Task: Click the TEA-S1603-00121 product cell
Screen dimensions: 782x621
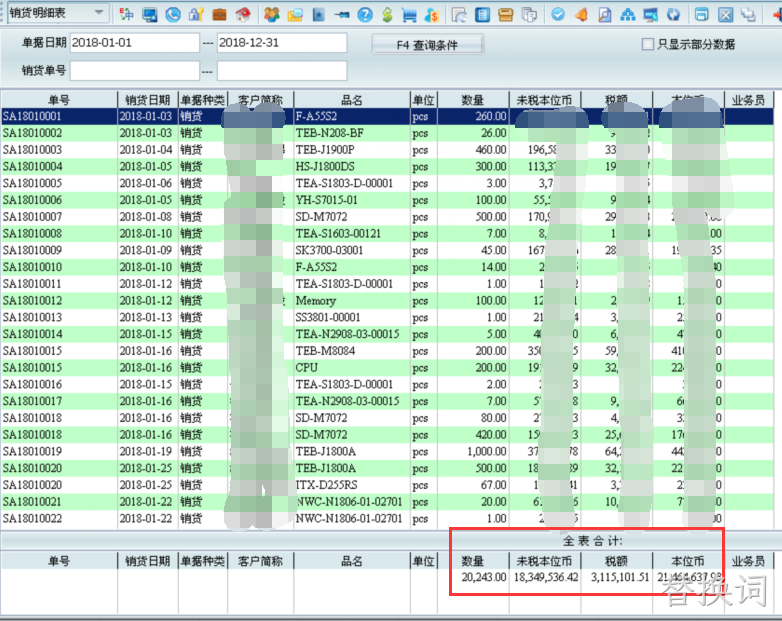Action: pos(338,233)
